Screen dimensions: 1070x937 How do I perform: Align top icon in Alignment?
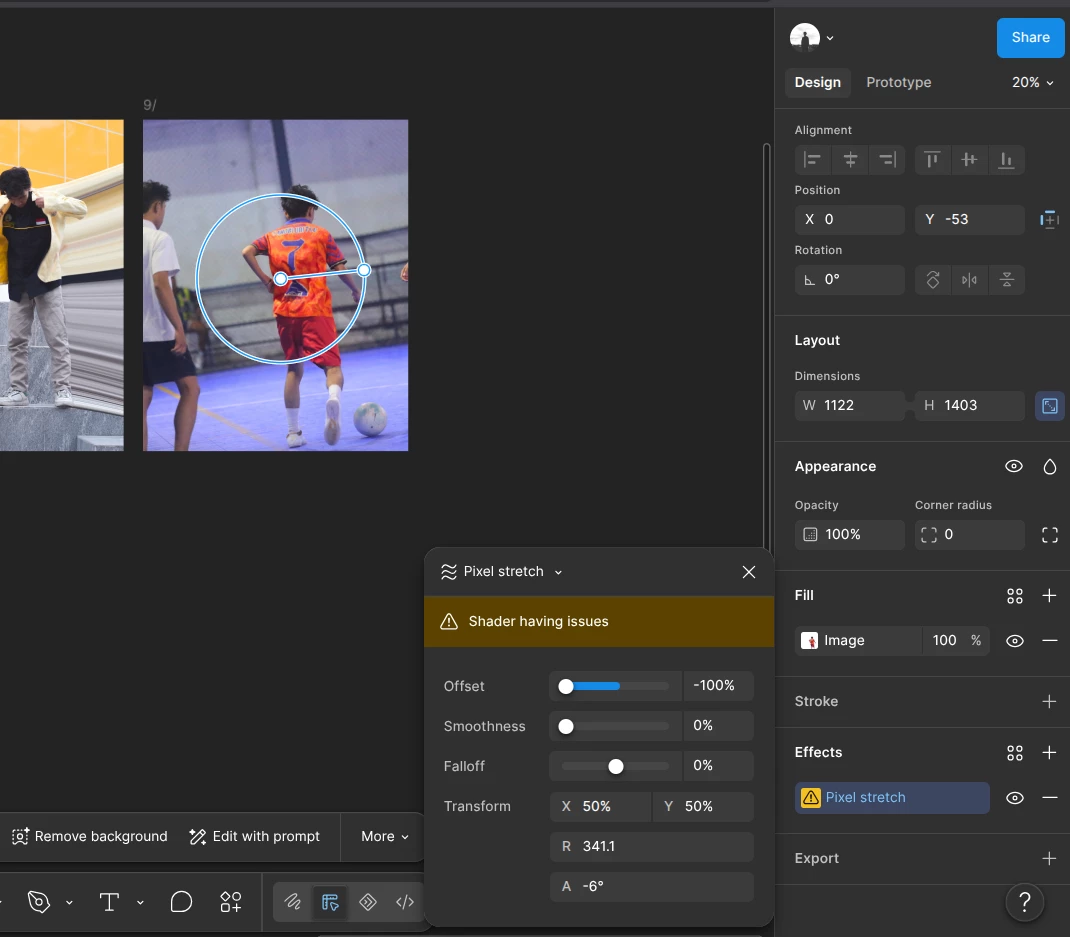(x=932, y=160)
